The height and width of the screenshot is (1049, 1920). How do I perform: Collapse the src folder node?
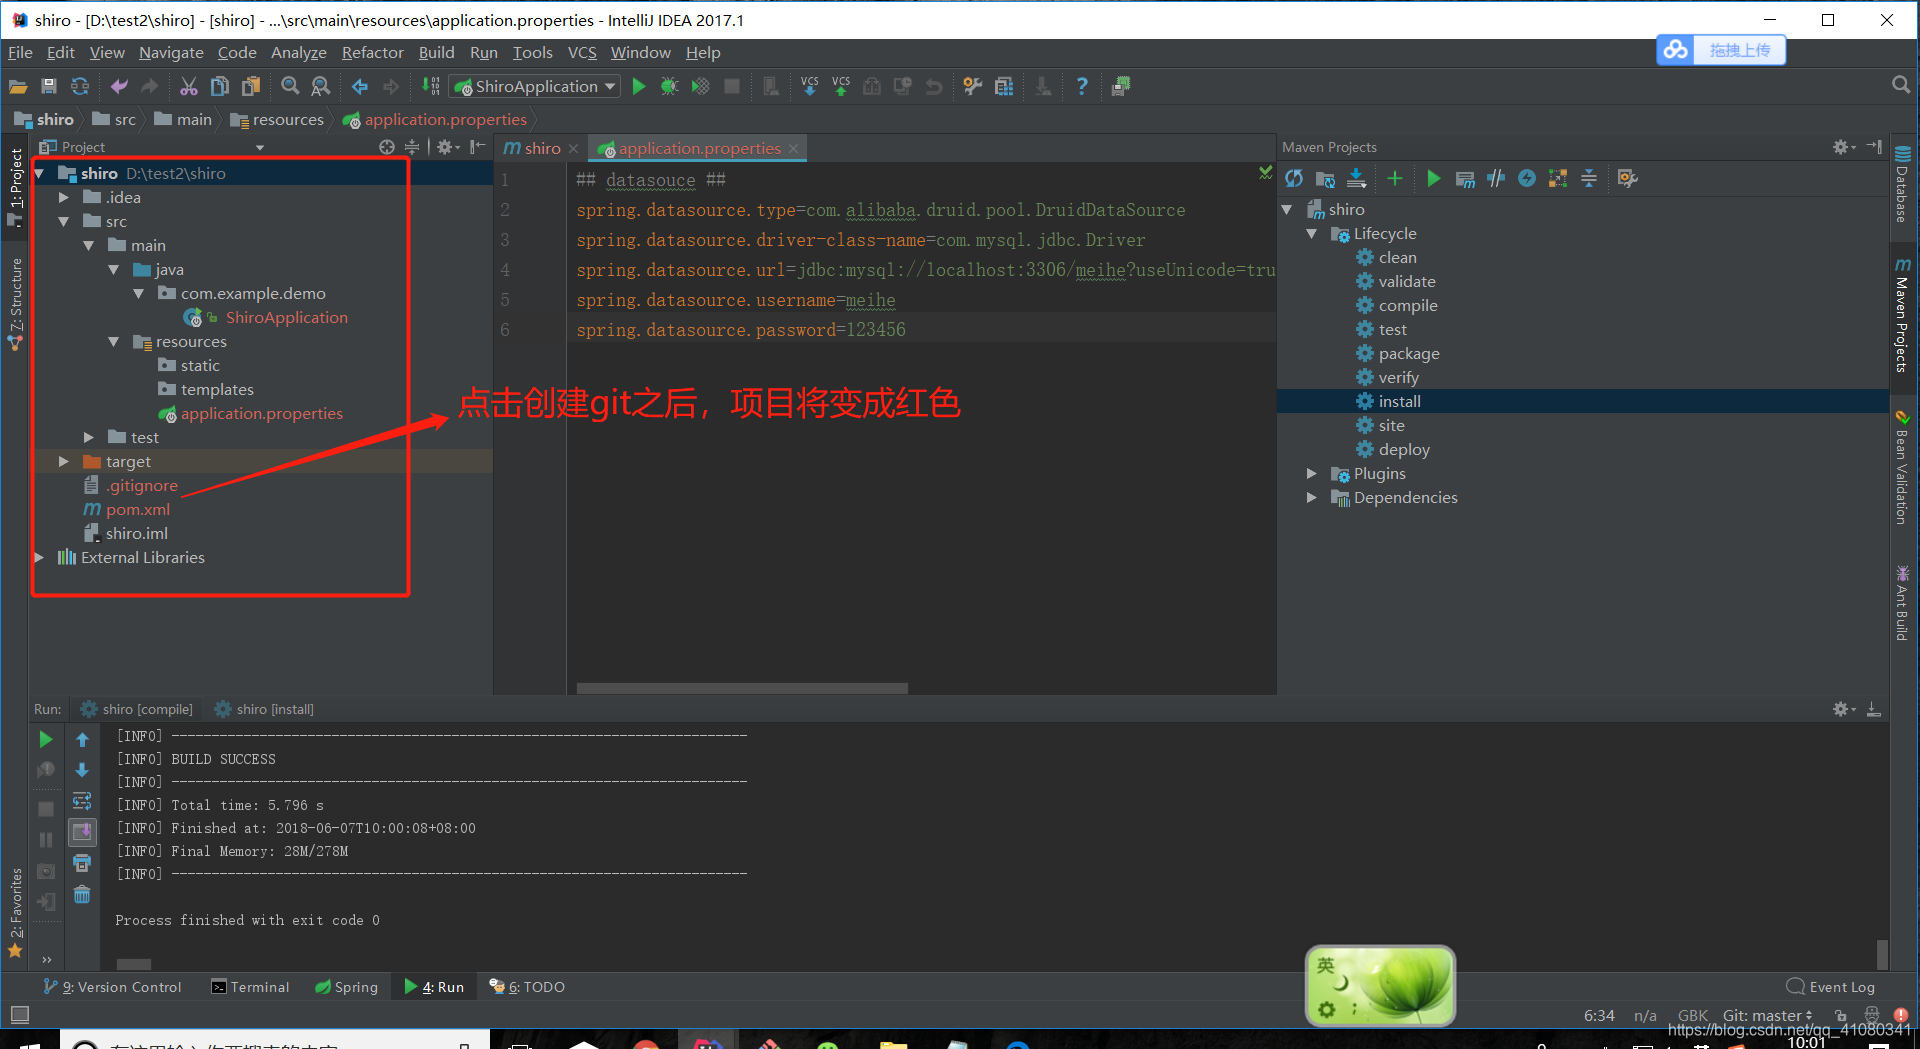click(x=63, y=222)
